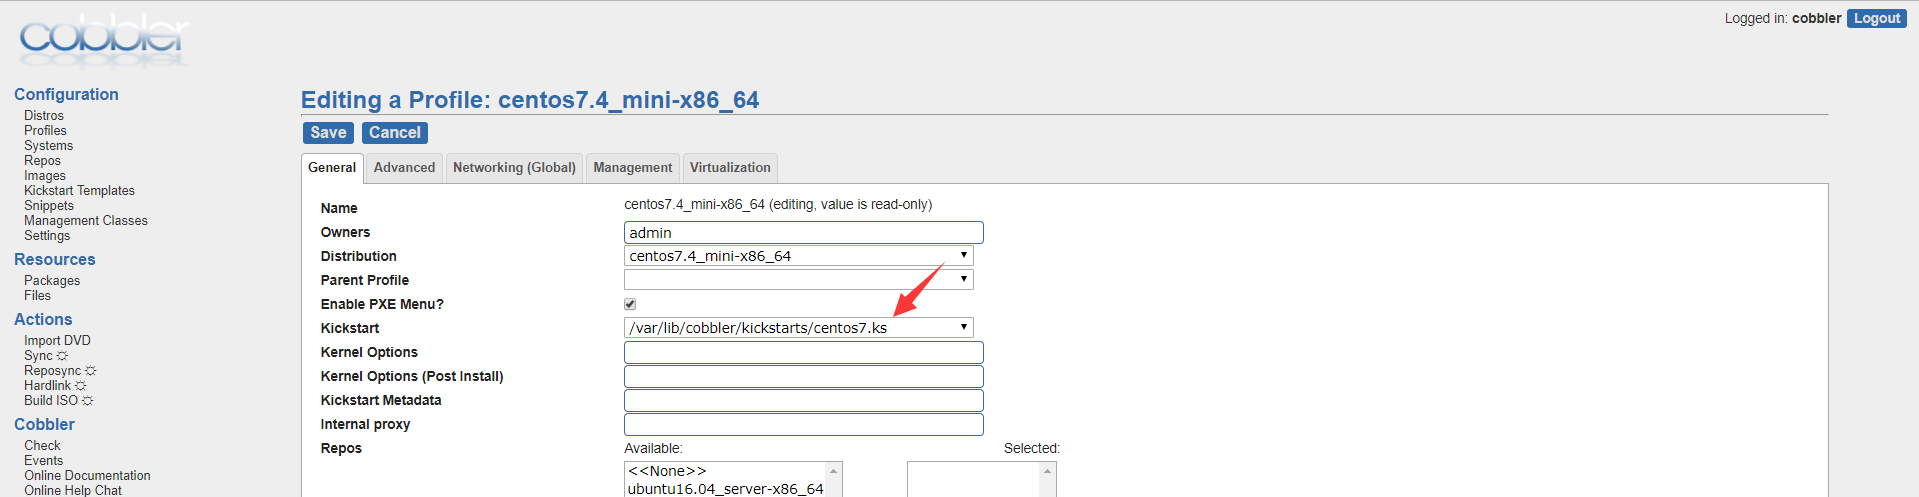The image size is (1919, 497).
Task: Start Build ISO from the sidebar
Action: point(57,401)
